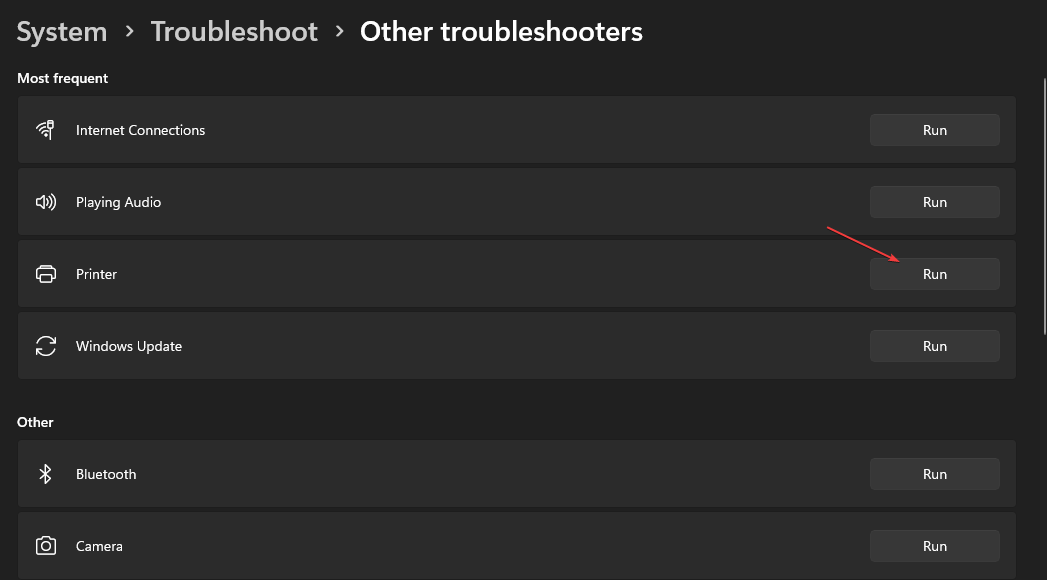Click the Internet Connections Wi-Fi icon
Viewport: 1047px width, 580px height.
pyautogui.click(x=45, y=130)
